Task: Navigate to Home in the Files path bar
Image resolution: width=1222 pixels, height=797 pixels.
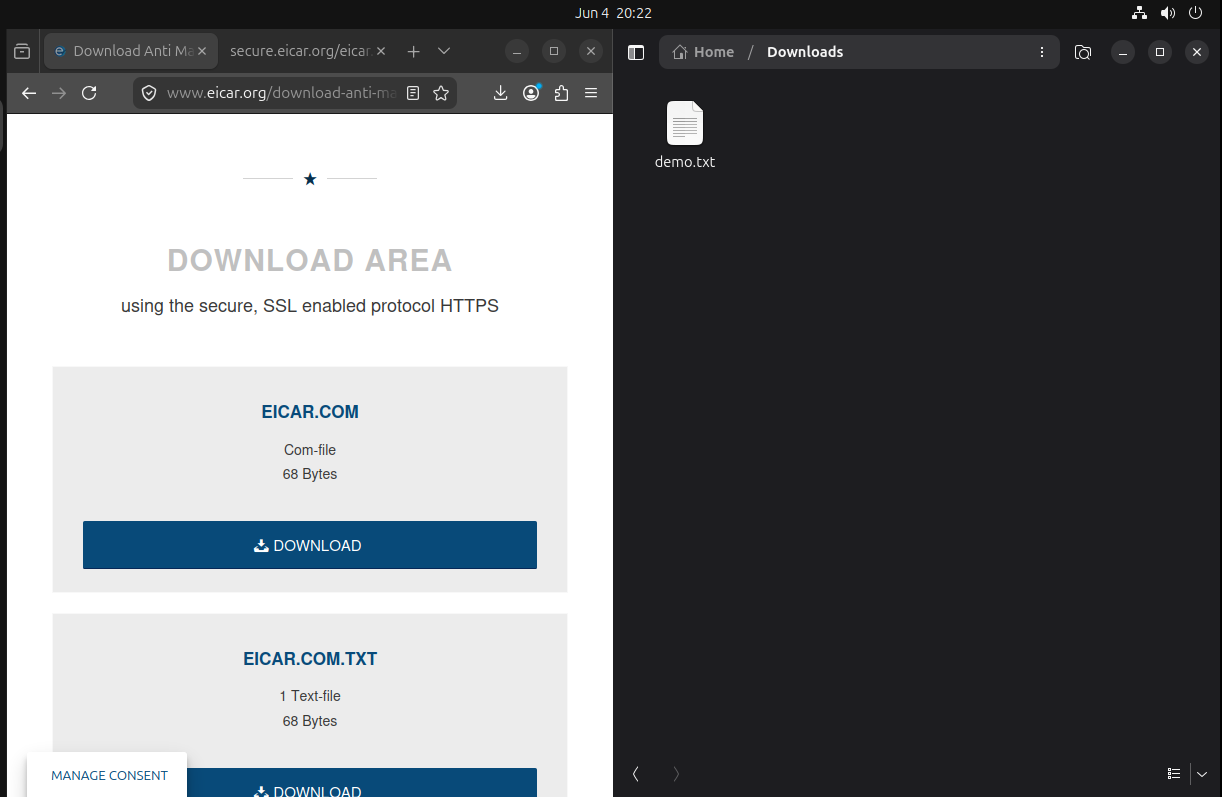Action: [x=703, y=52]
